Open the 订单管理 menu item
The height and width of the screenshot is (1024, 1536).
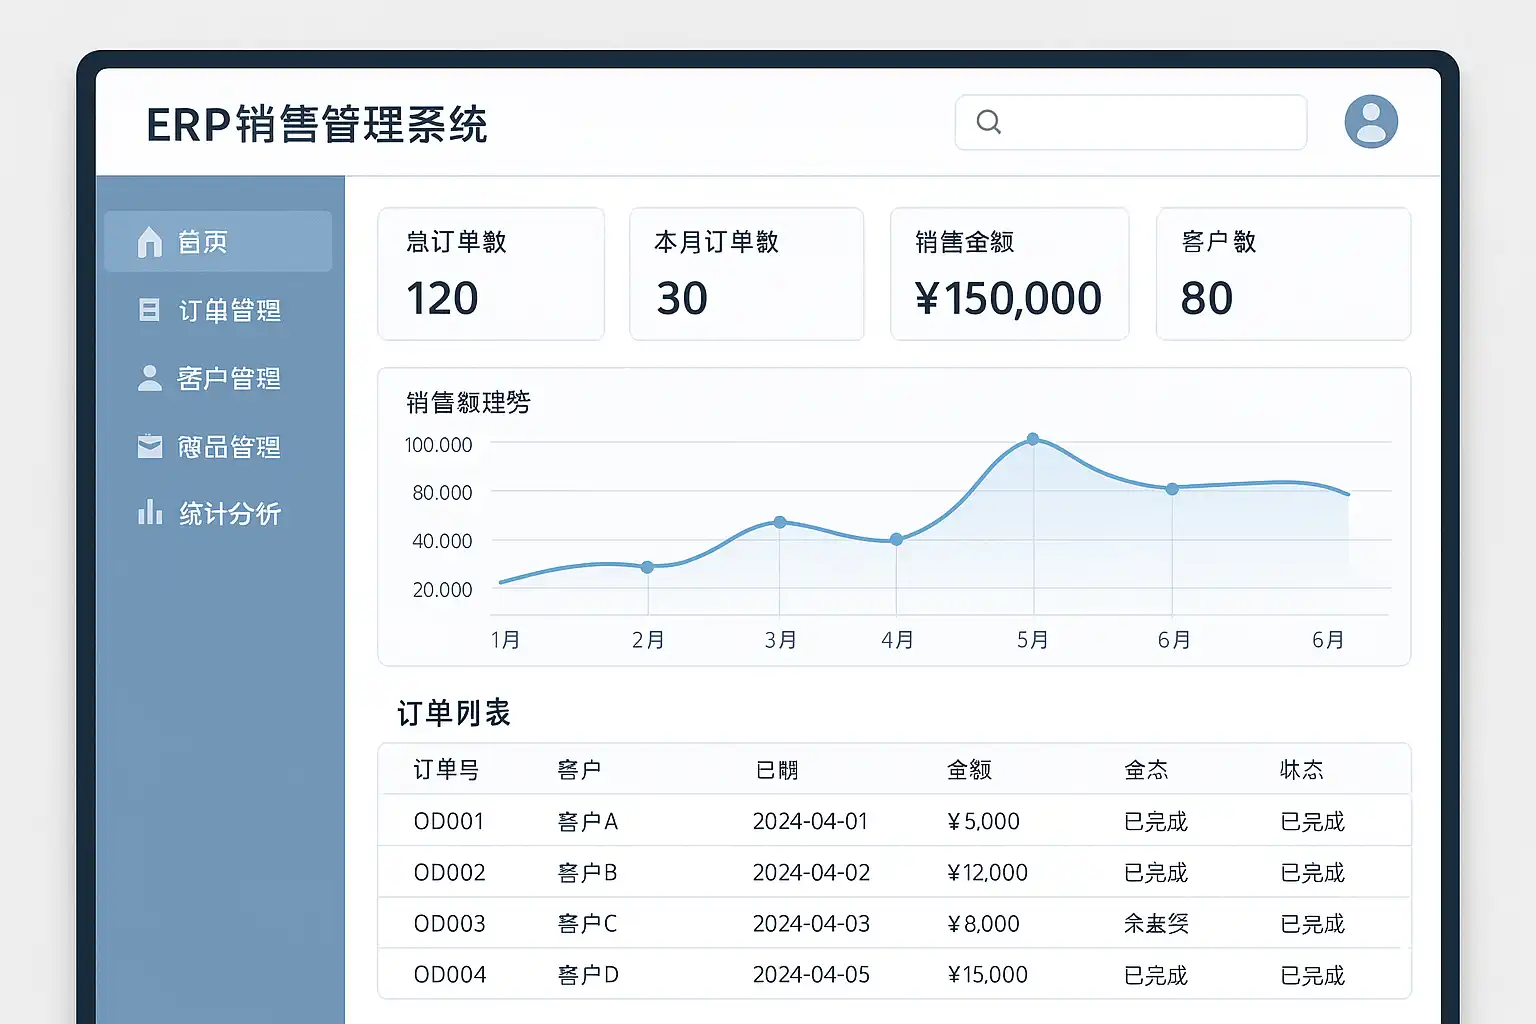[228, 310]
